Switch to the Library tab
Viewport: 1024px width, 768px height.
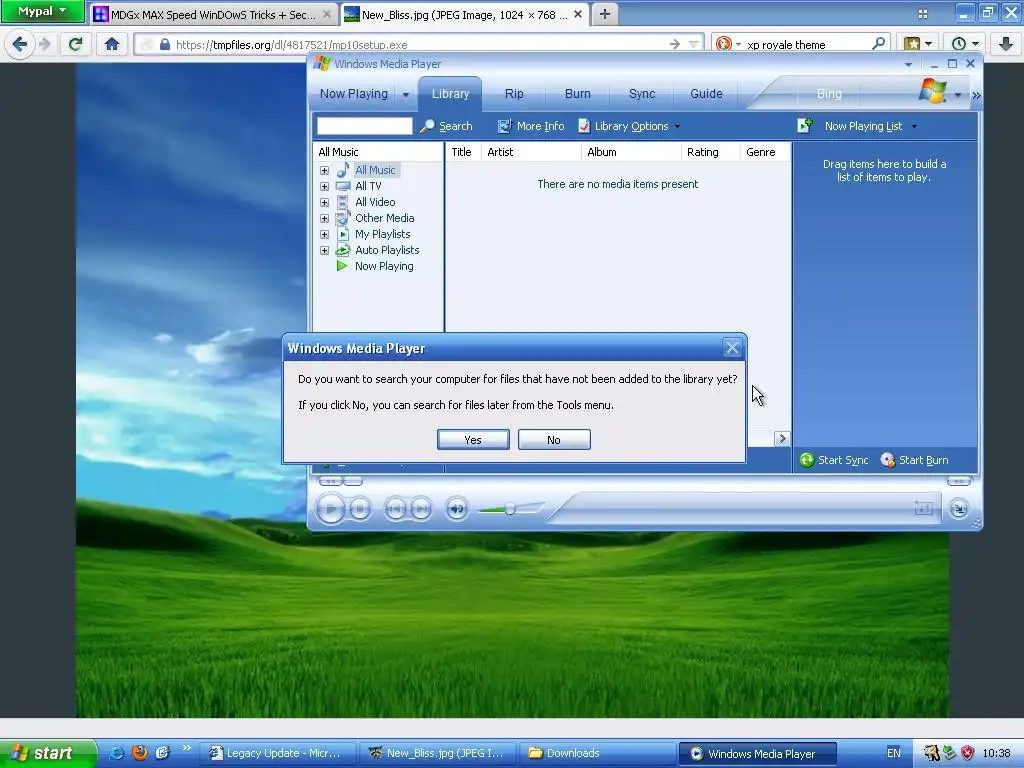pos(450,93)
